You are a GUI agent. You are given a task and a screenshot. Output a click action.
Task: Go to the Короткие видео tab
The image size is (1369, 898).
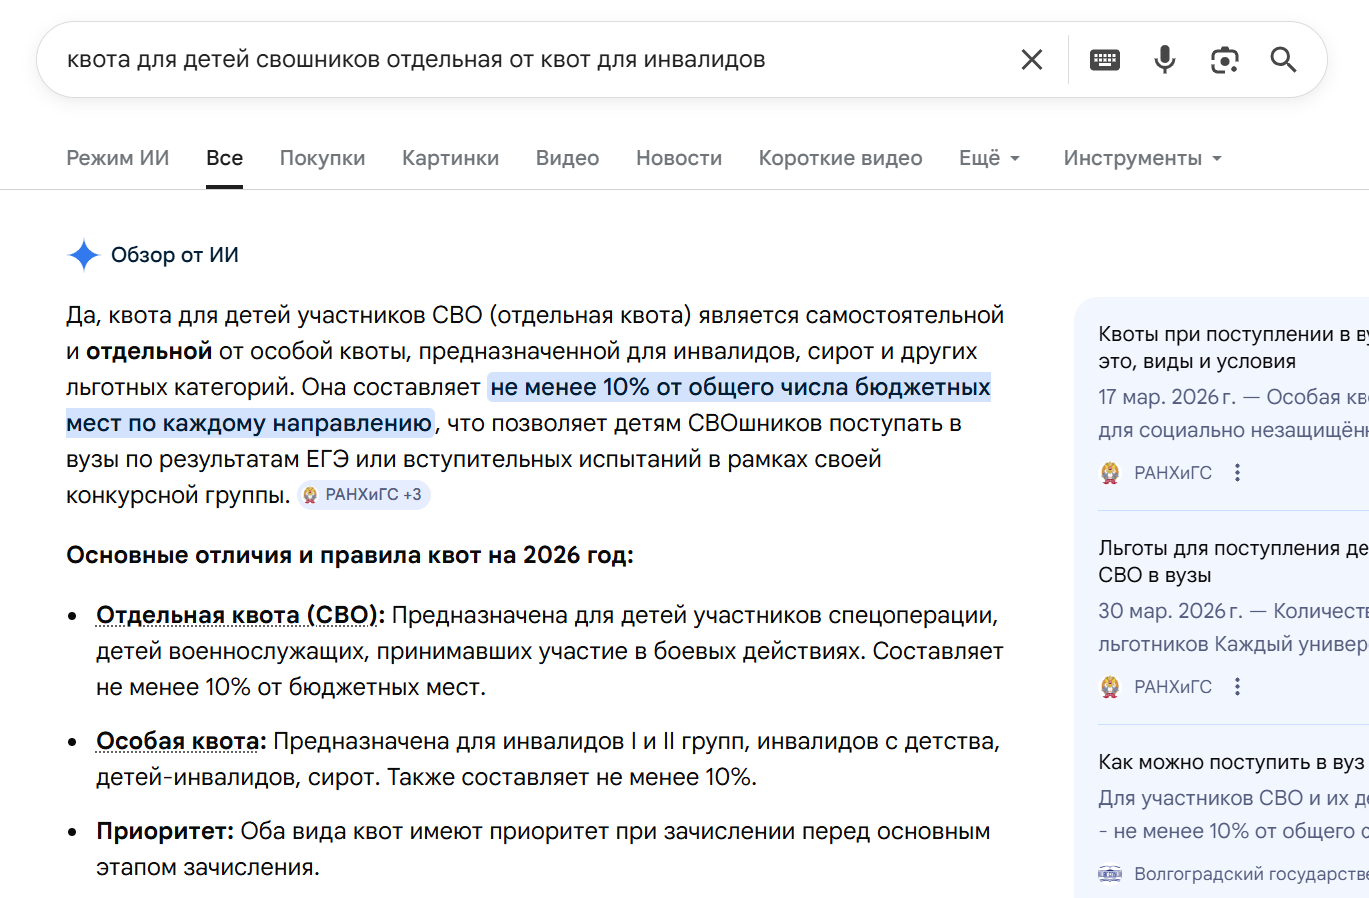click(840, 158)
